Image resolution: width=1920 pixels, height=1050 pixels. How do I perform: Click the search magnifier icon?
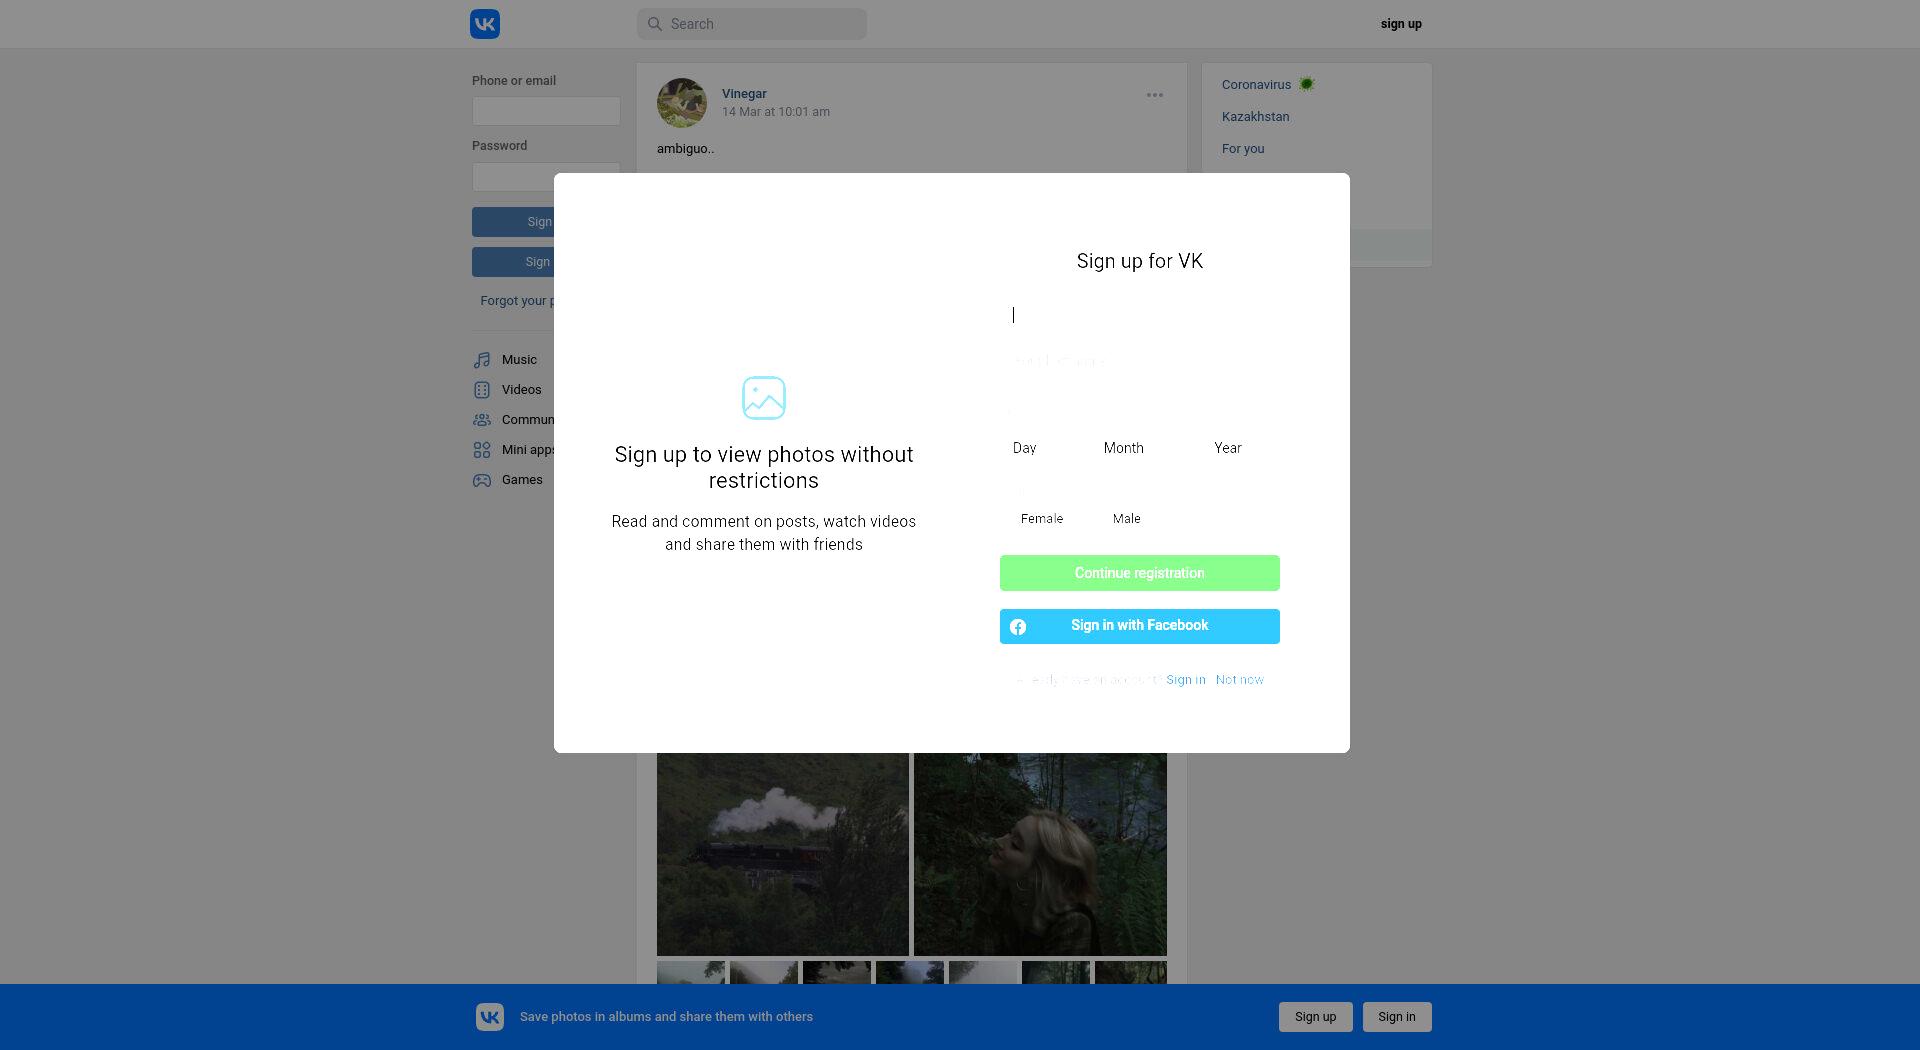tap(655, 24)
